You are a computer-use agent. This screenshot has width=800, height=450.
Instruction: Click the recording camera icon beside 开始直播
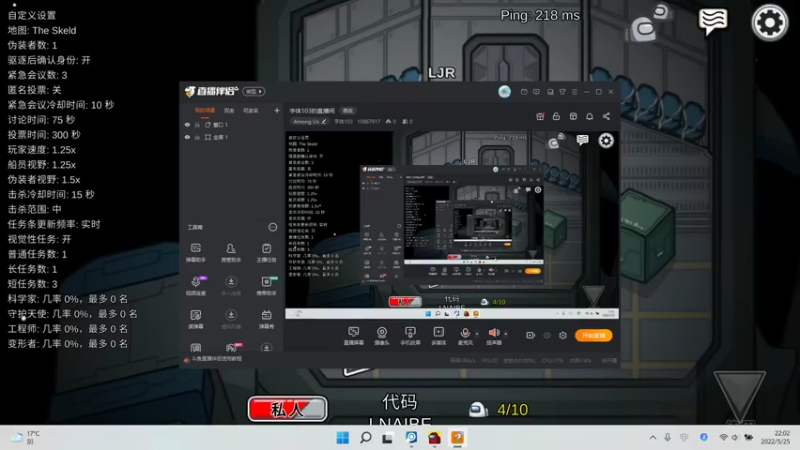[x=531, y=335]
